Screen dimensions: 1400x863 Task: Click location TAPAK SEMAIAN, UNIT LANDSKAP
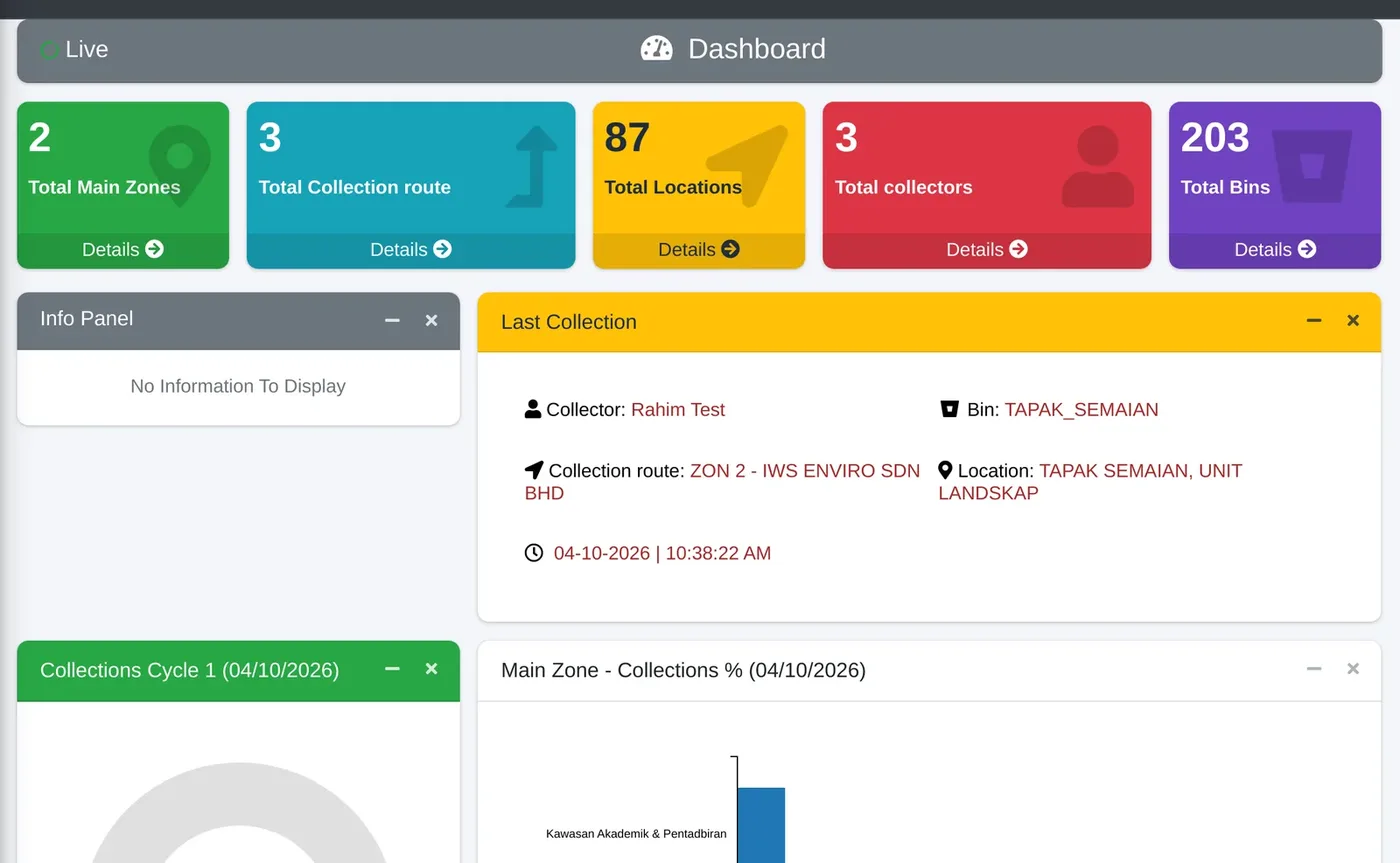click(1090, 482)
